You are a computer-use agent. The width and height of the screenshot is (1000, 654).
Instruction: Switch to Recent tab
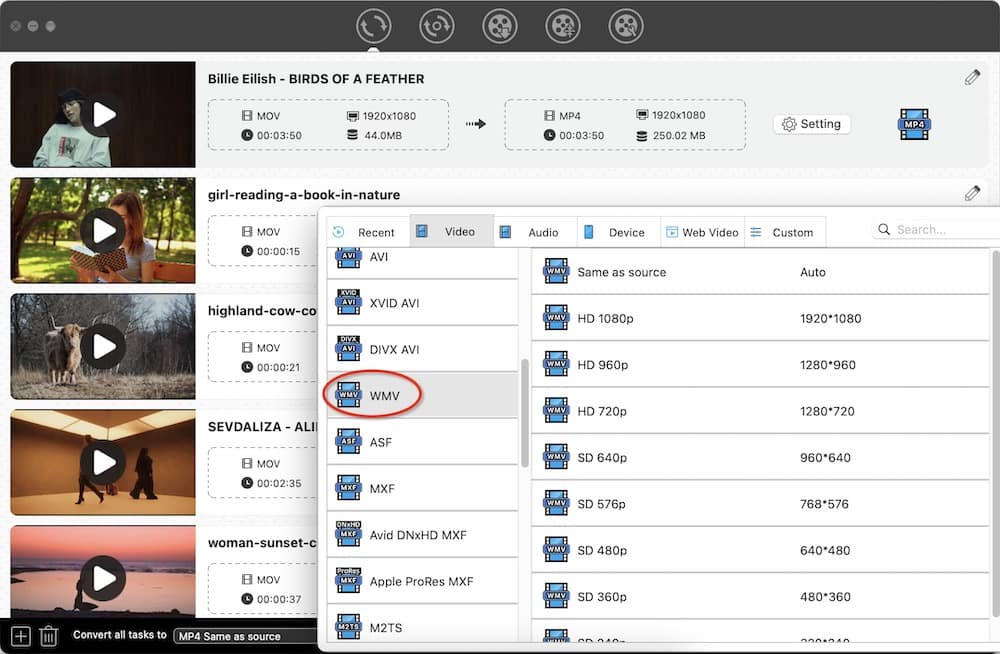pyautogui.click(x=368, y=232)
